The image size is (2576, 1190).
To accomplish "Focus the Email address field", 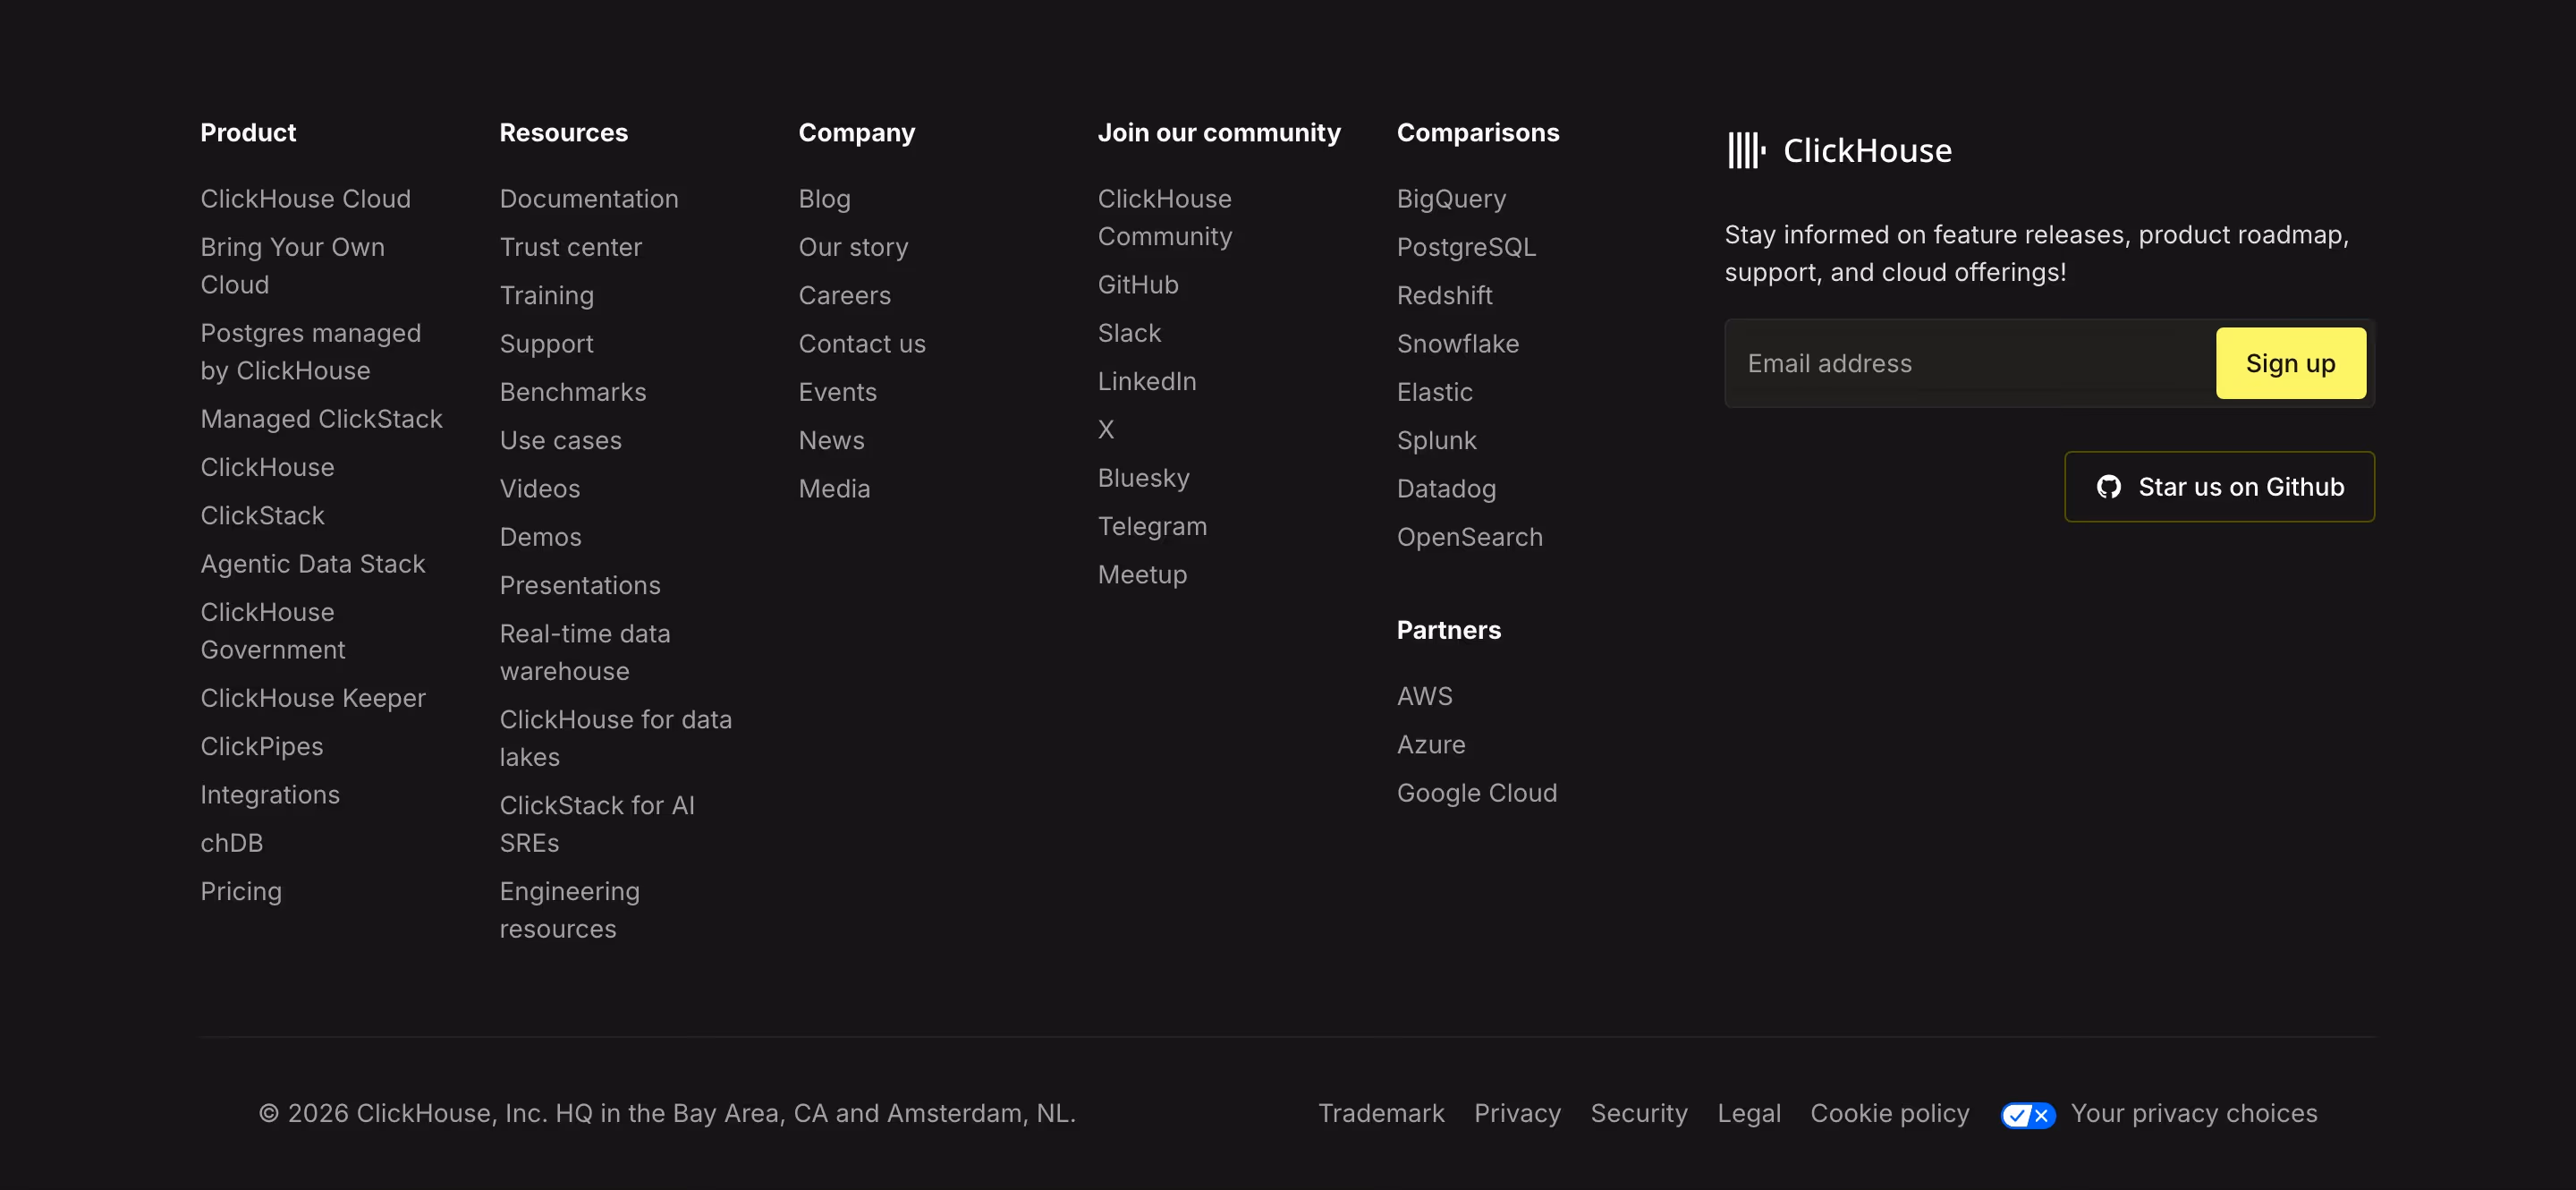I will (x=1969, y=363).
